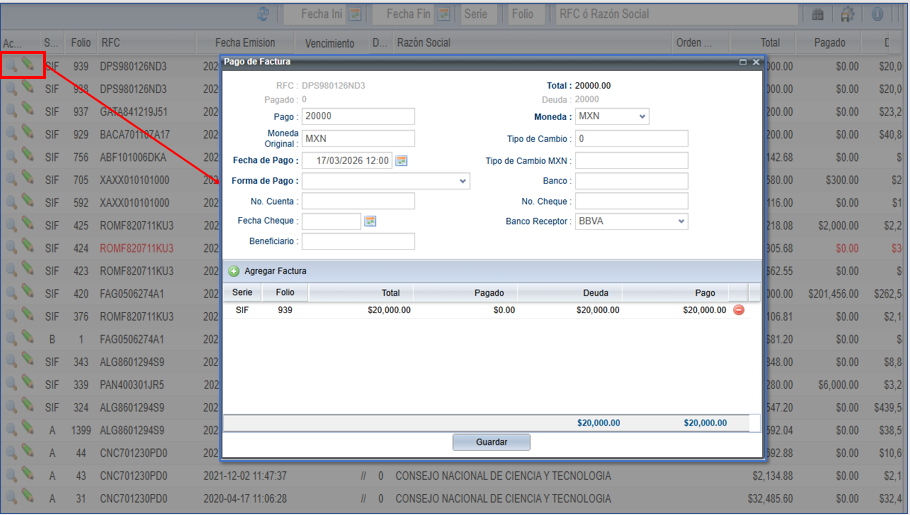910x515 pixels.
Task: Remove invoice 939 with the red minus icon
Action: coord(739,310)
